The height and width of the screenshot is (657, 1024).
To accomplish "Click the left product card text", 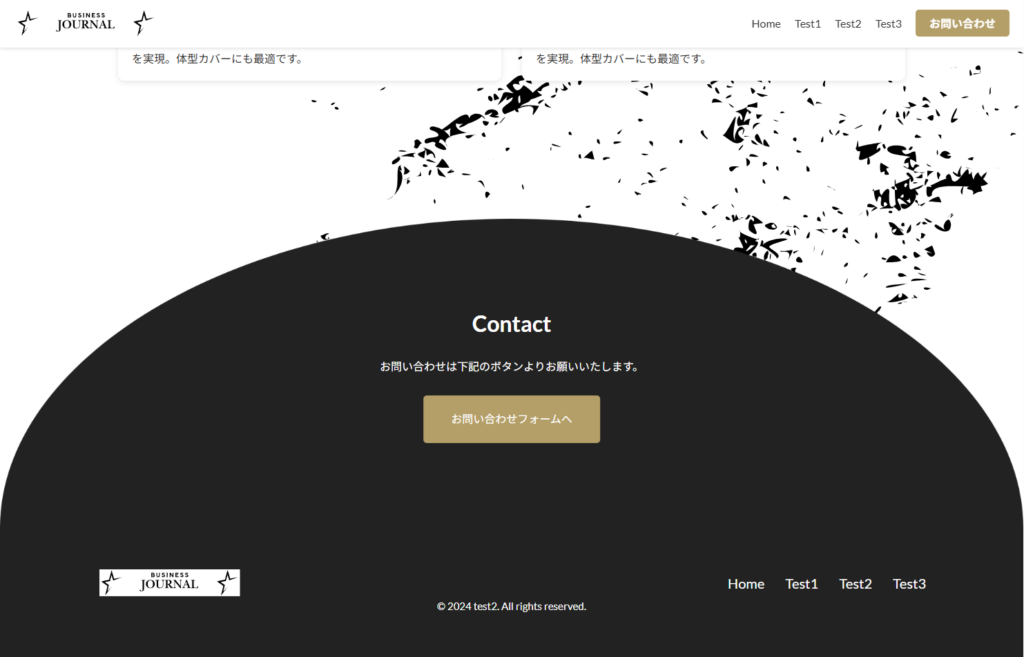I will (x=218, y=59).
